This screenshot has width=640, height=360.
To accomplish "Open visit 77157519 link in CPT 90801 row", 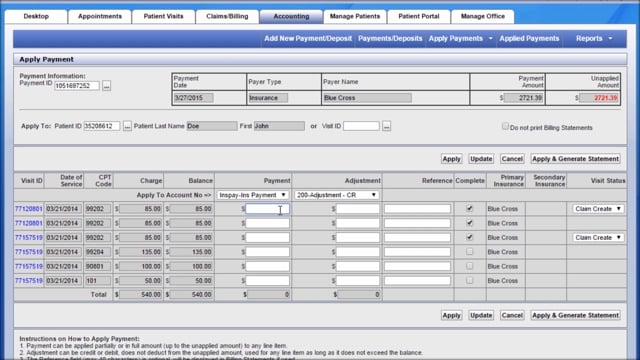I will [x=29, y=266].
